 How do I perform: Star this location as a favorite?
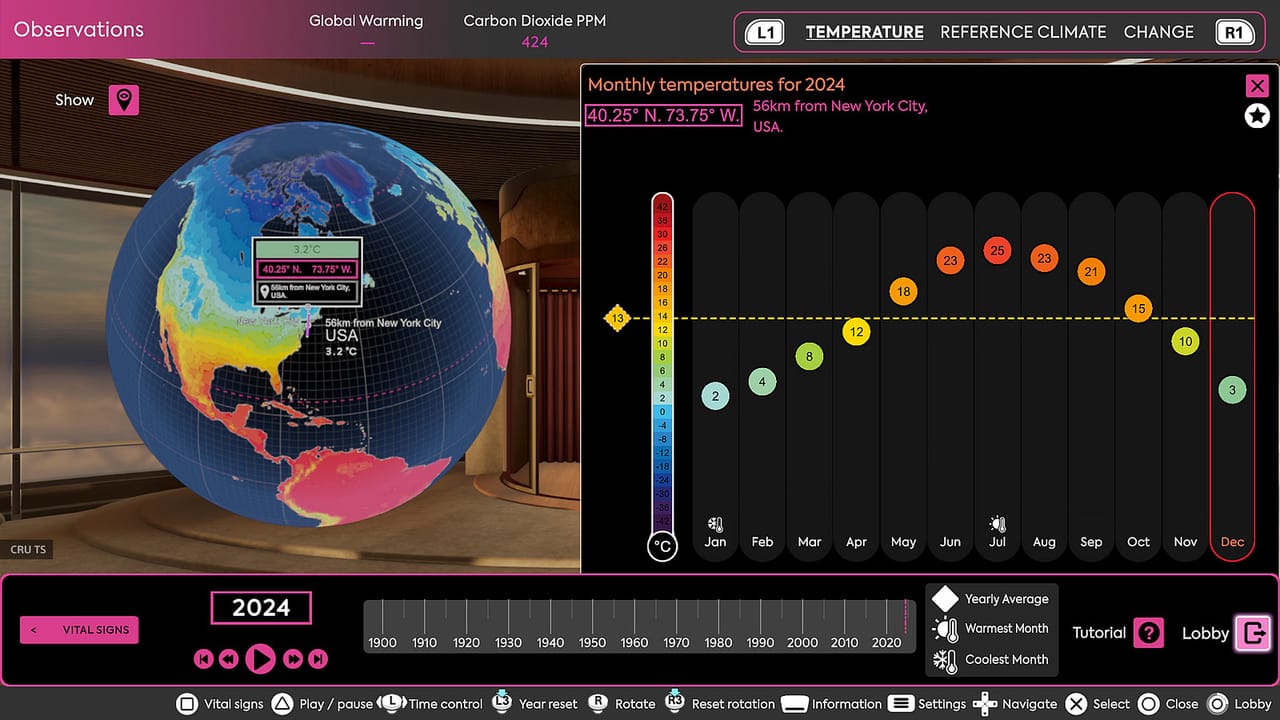point(1257,116)
